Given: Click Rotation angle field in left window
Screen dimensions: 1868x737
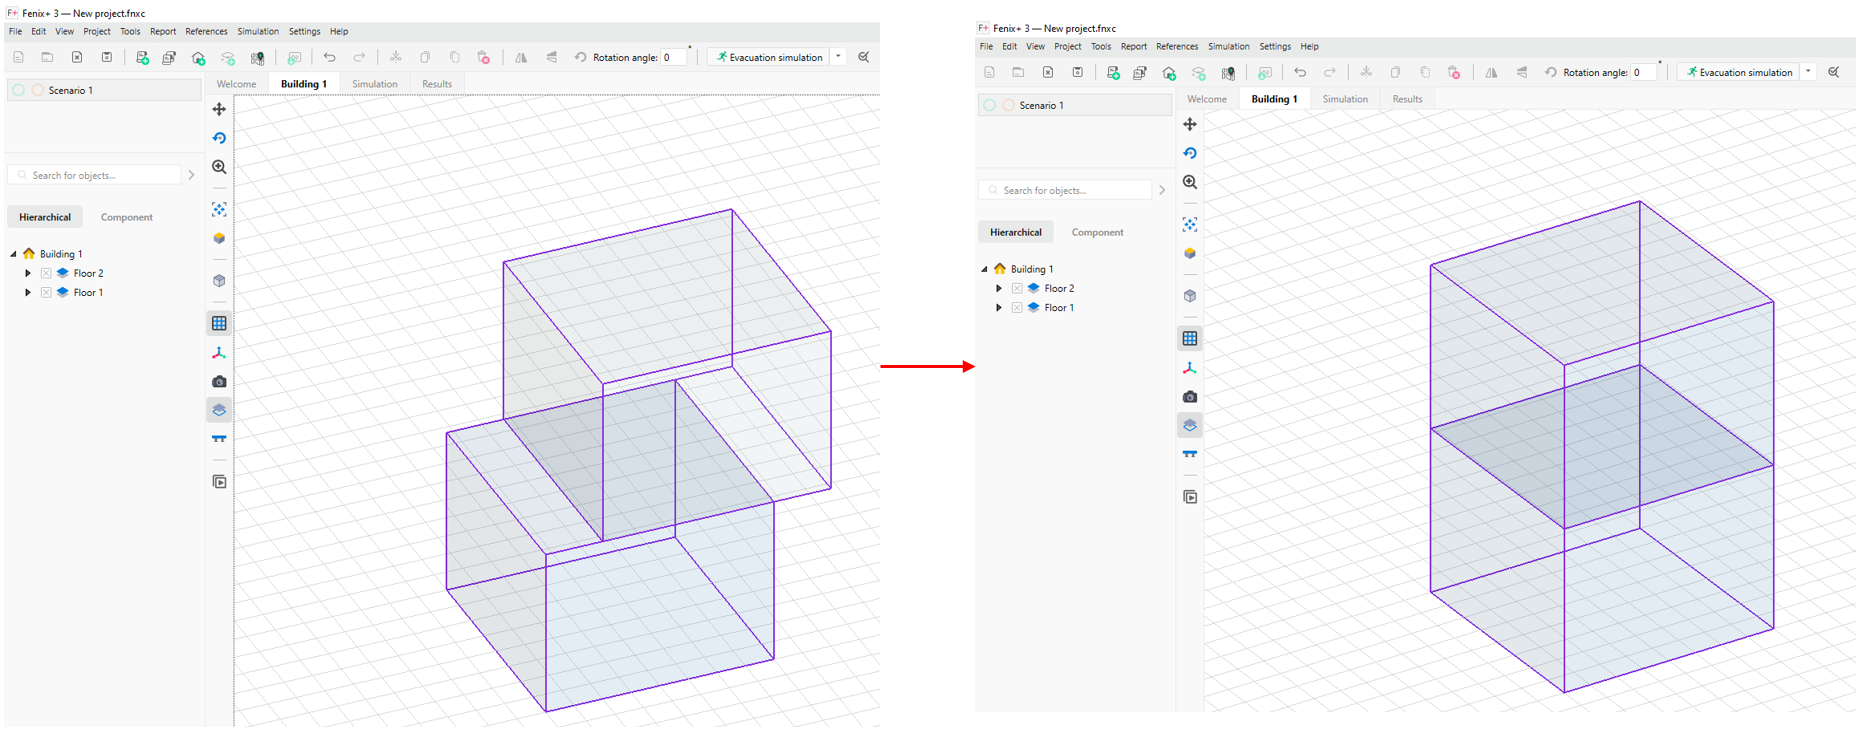Looking at the screenshot, I should click(673, 58).
